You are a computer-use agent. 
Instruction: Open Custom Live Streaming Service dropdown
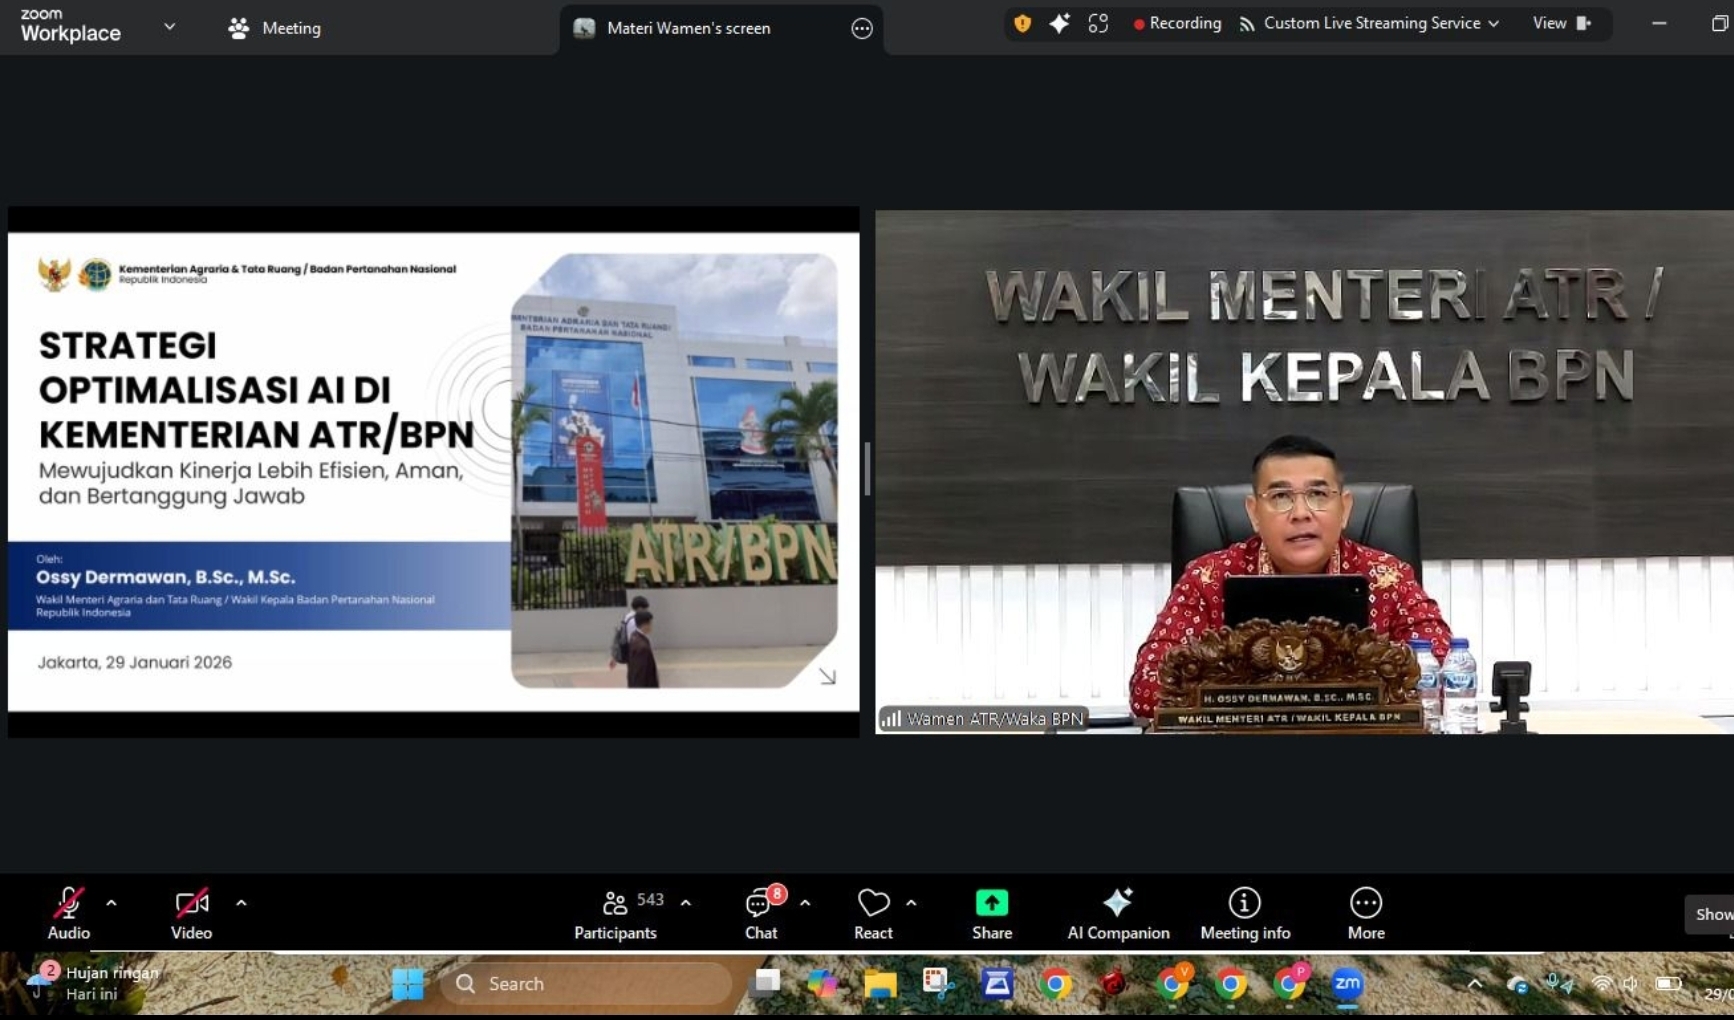(1370, 24)
